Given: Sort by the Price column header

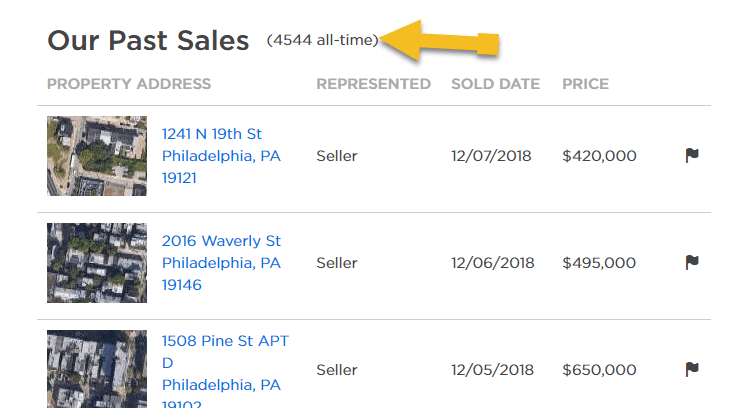Looking at the screenshot, I should pyautogui.click(x=585, y=84).
